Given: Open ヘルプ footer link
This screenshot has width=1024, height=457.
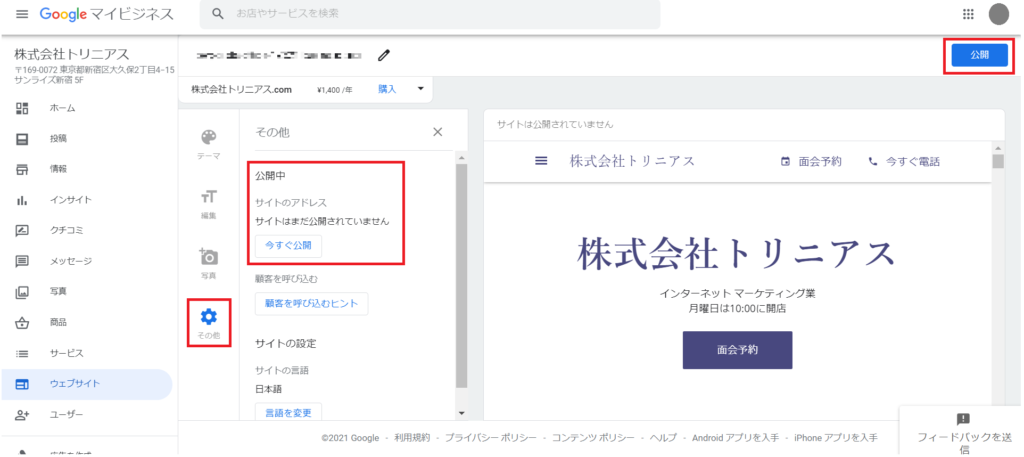Looking at the screenshot, I should 663,437.
